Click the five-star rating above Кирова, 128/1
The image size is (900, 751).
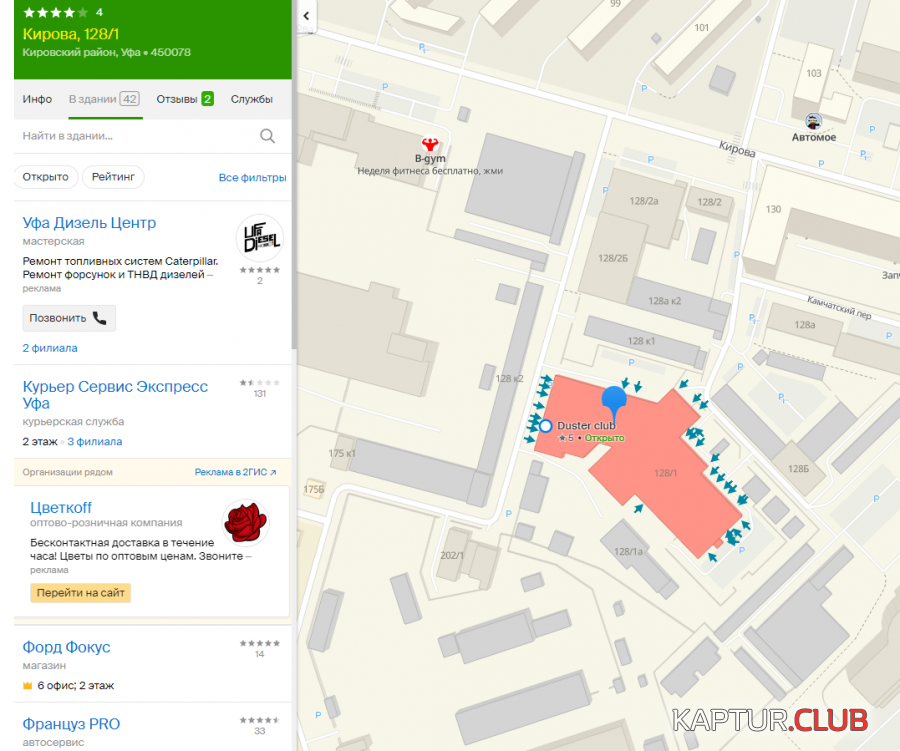[56, 12]
